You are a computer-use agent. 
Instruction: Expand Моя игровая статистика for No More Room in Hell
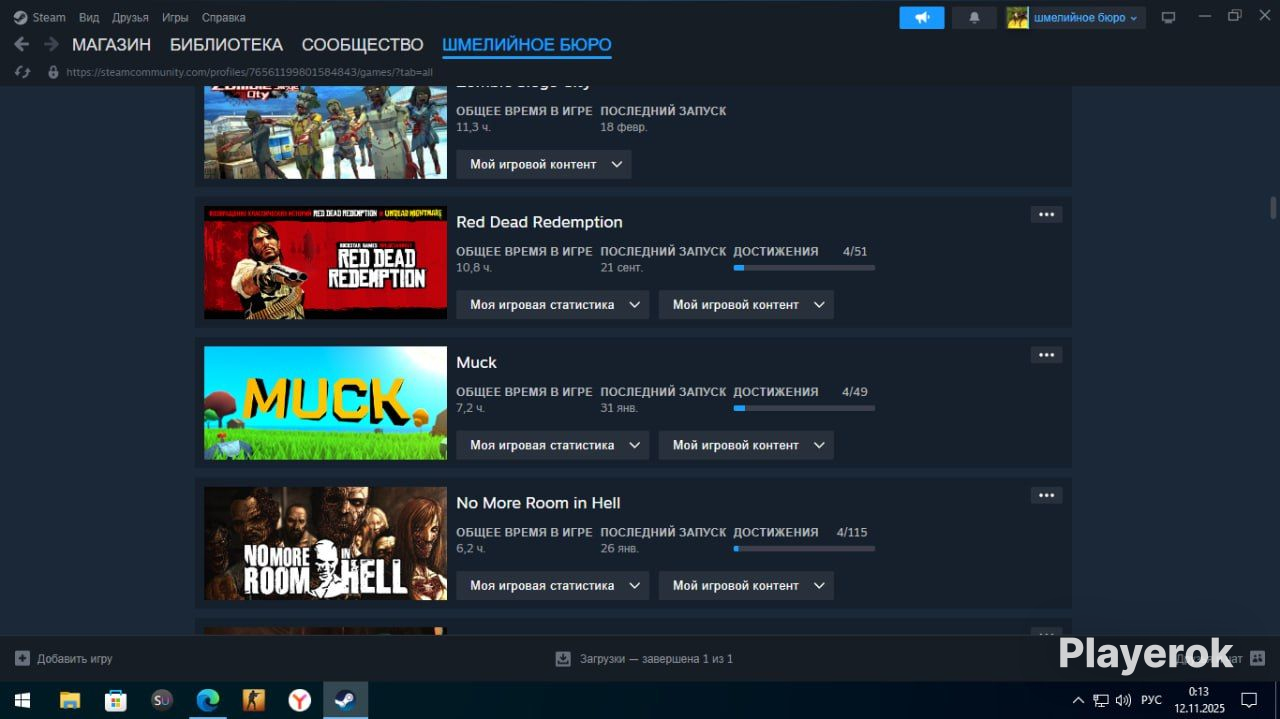click(553, 585)
